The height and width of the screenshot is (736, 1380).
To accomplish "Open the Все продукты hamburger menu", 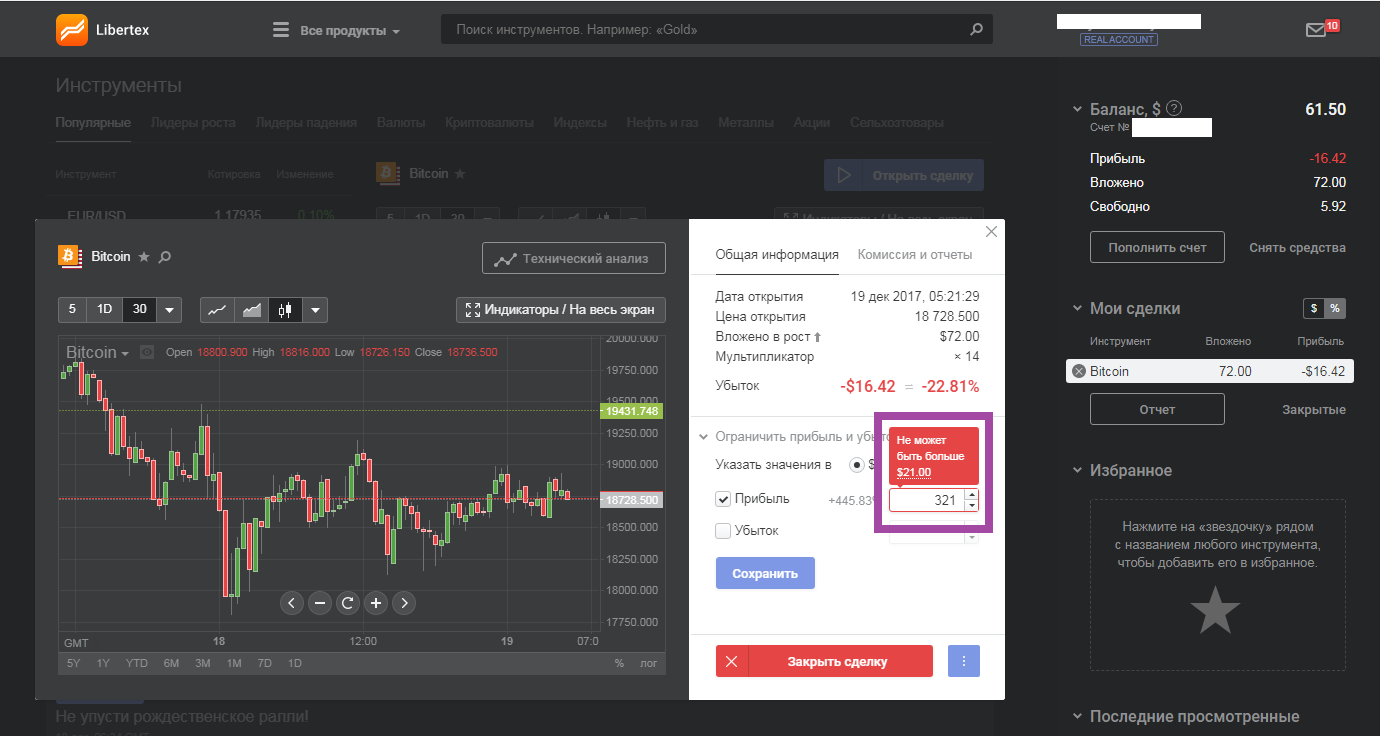I will (x=336, y=30).
